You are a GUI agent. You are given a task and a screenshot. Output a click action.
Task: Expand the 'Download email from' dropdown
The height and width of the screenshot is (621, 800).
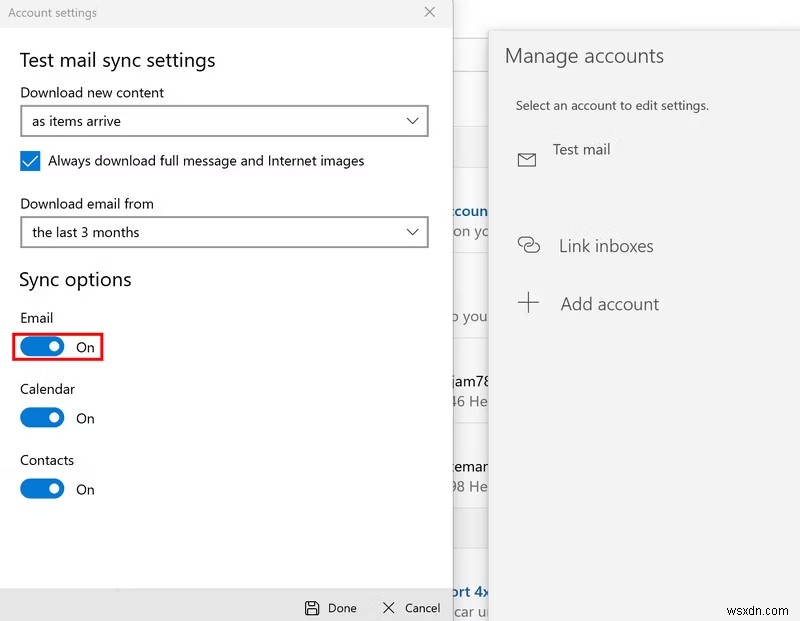(x=224, y=231)
